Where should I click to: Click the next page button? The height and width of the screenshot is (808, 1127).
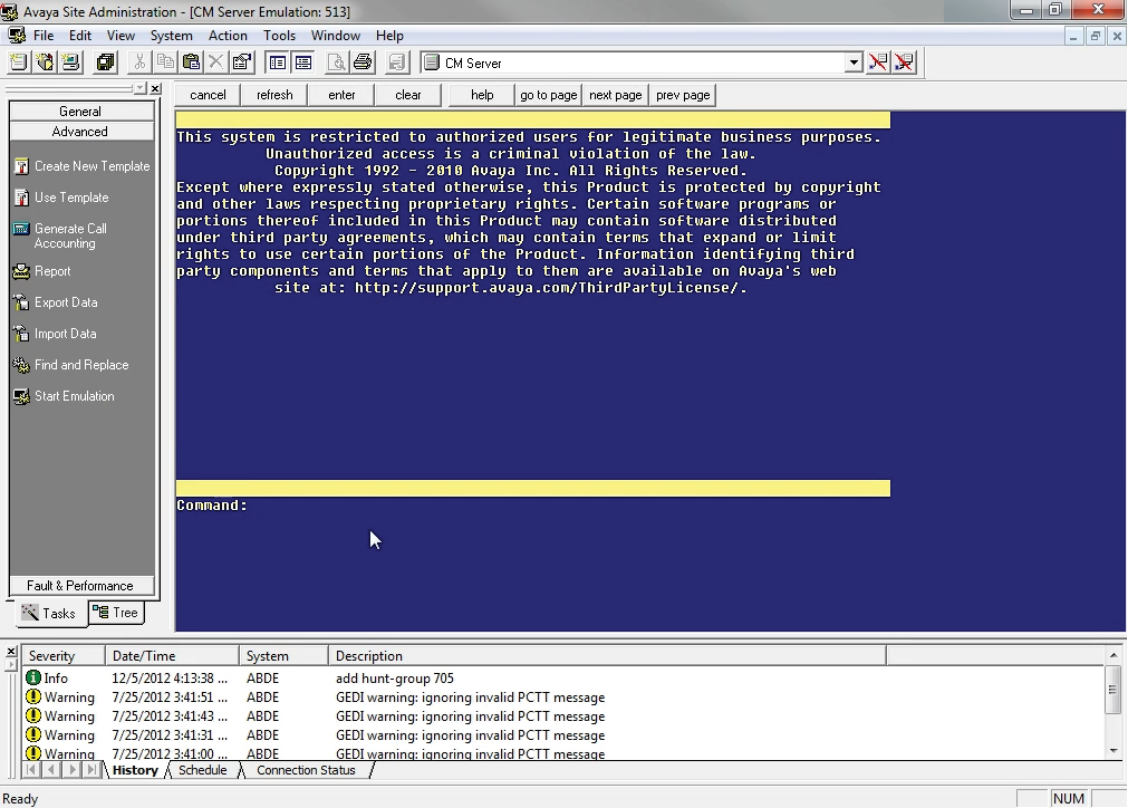pyautogui.click(x=615, y=95)
